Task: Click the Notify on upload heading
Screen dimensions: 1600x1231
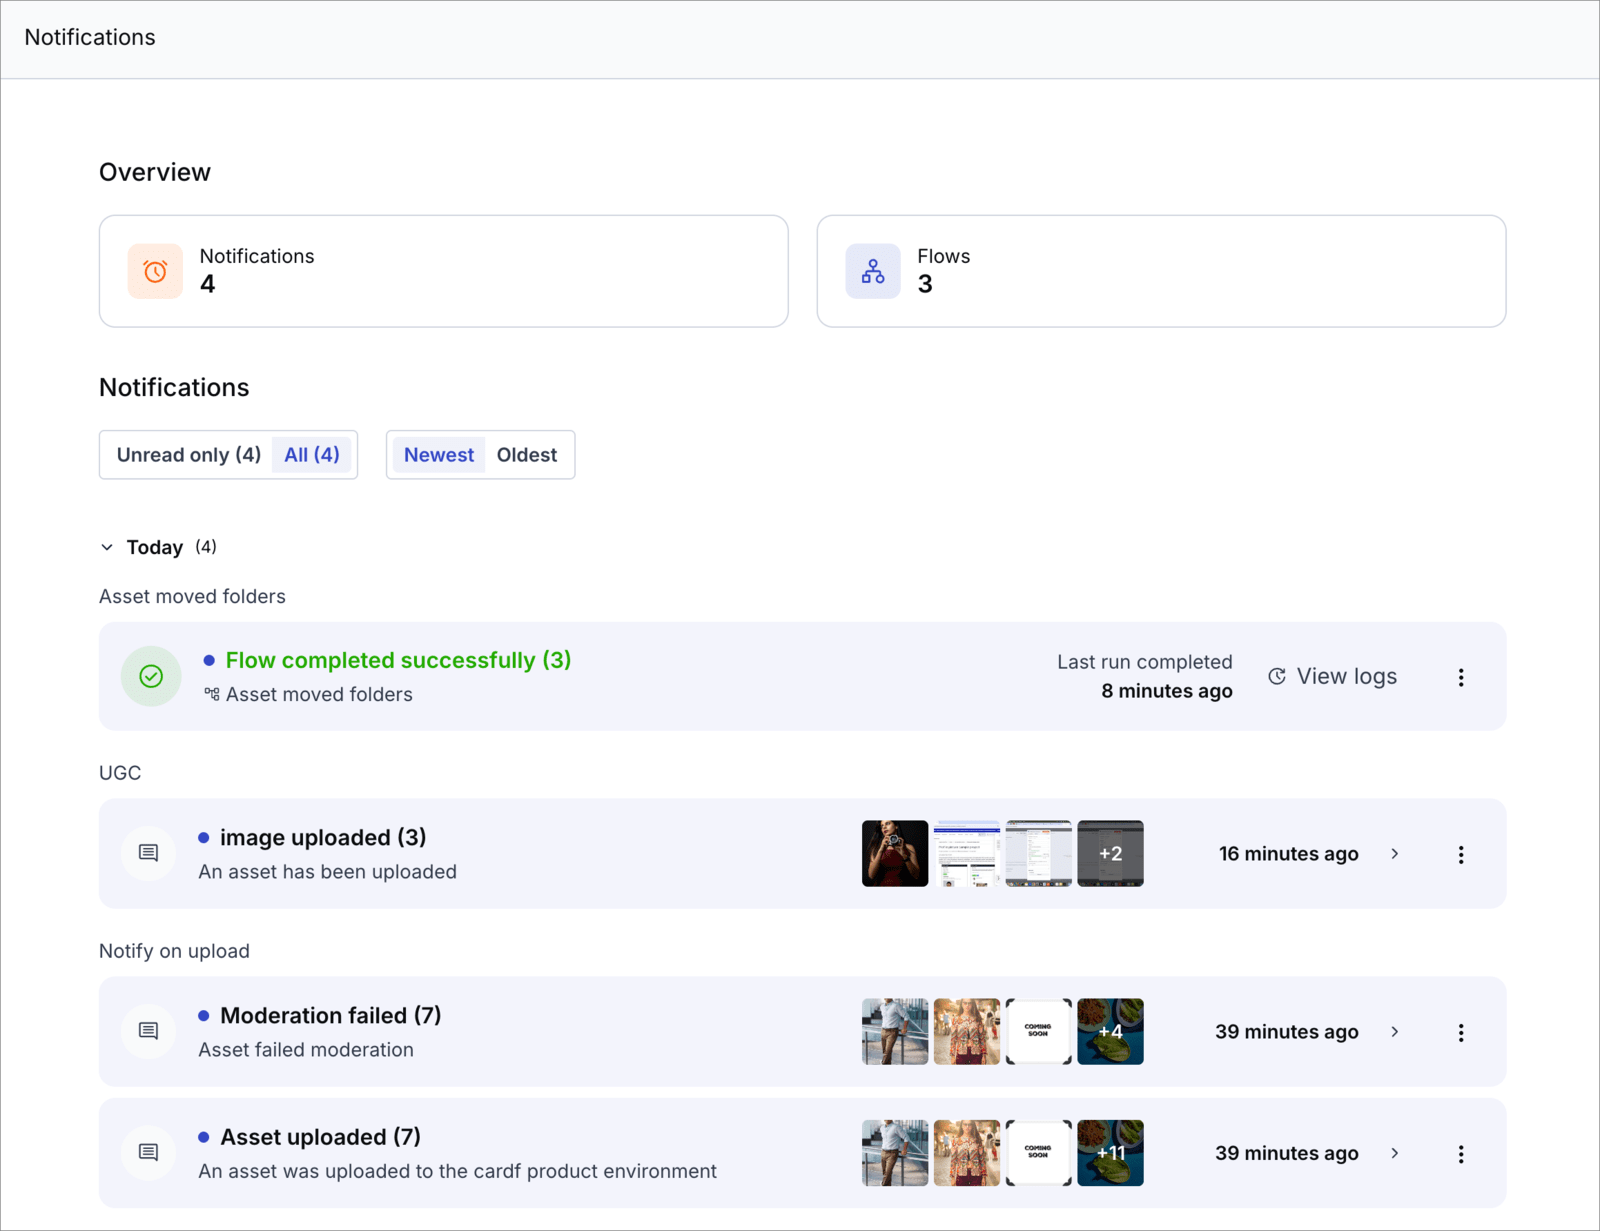Action: [x=174, y=951]
